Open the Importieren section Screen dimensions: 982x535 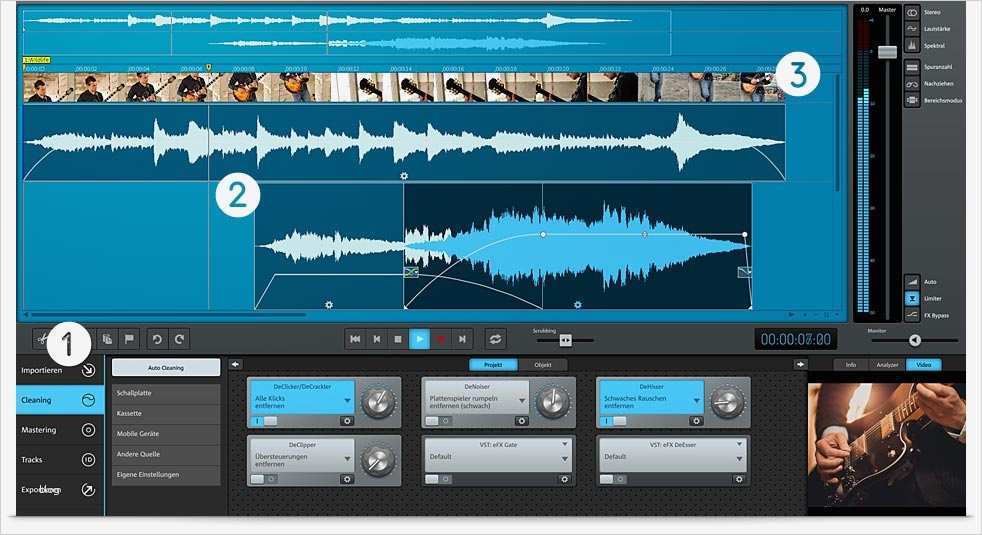click(x=60, y=370)
